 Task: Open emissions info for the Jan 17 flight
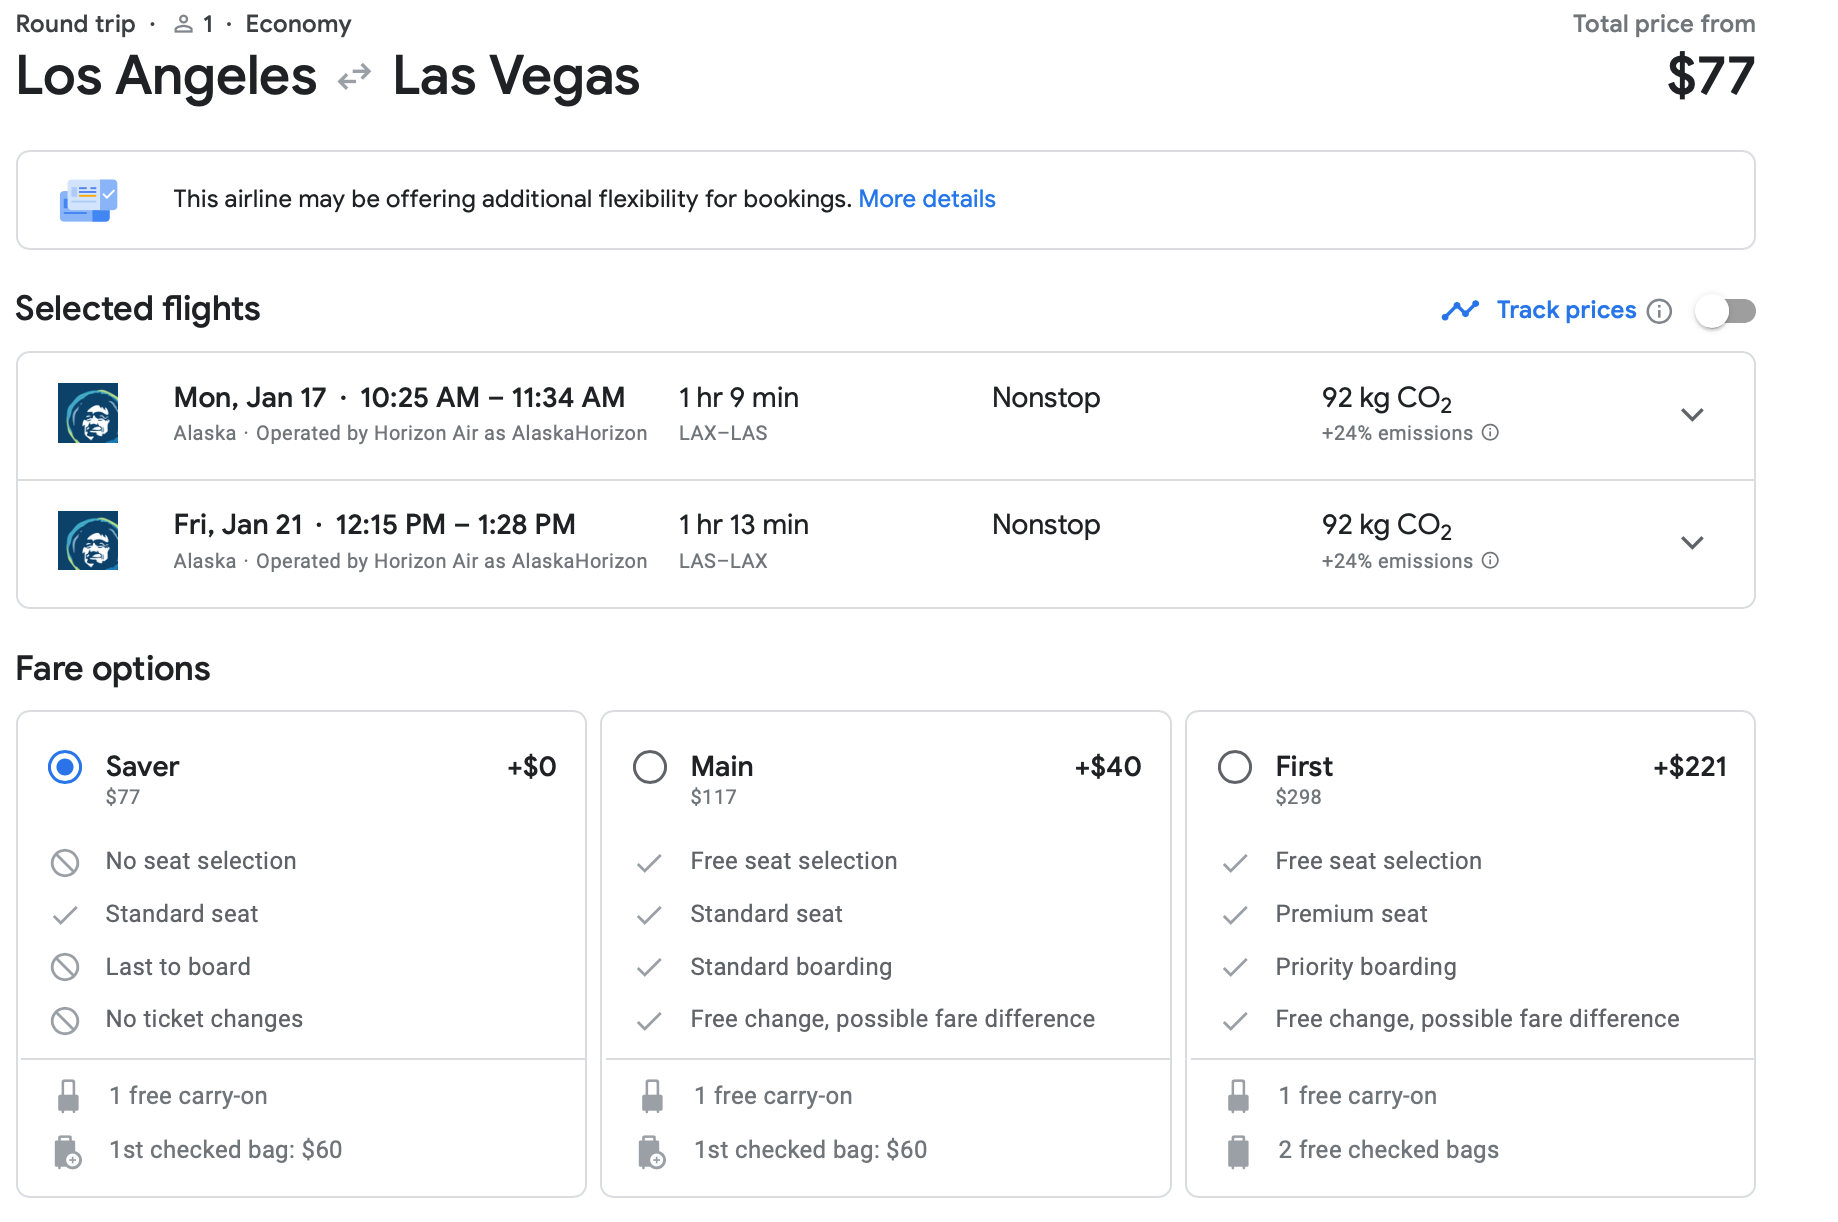[1490, 433]
